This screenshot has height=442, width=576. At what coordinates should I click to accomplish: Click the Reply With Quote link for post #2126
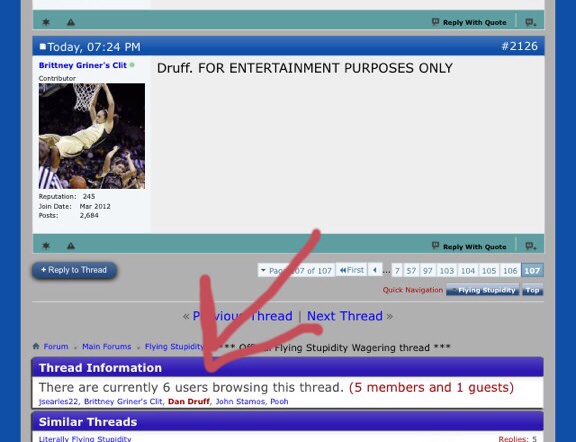point(469,246)
